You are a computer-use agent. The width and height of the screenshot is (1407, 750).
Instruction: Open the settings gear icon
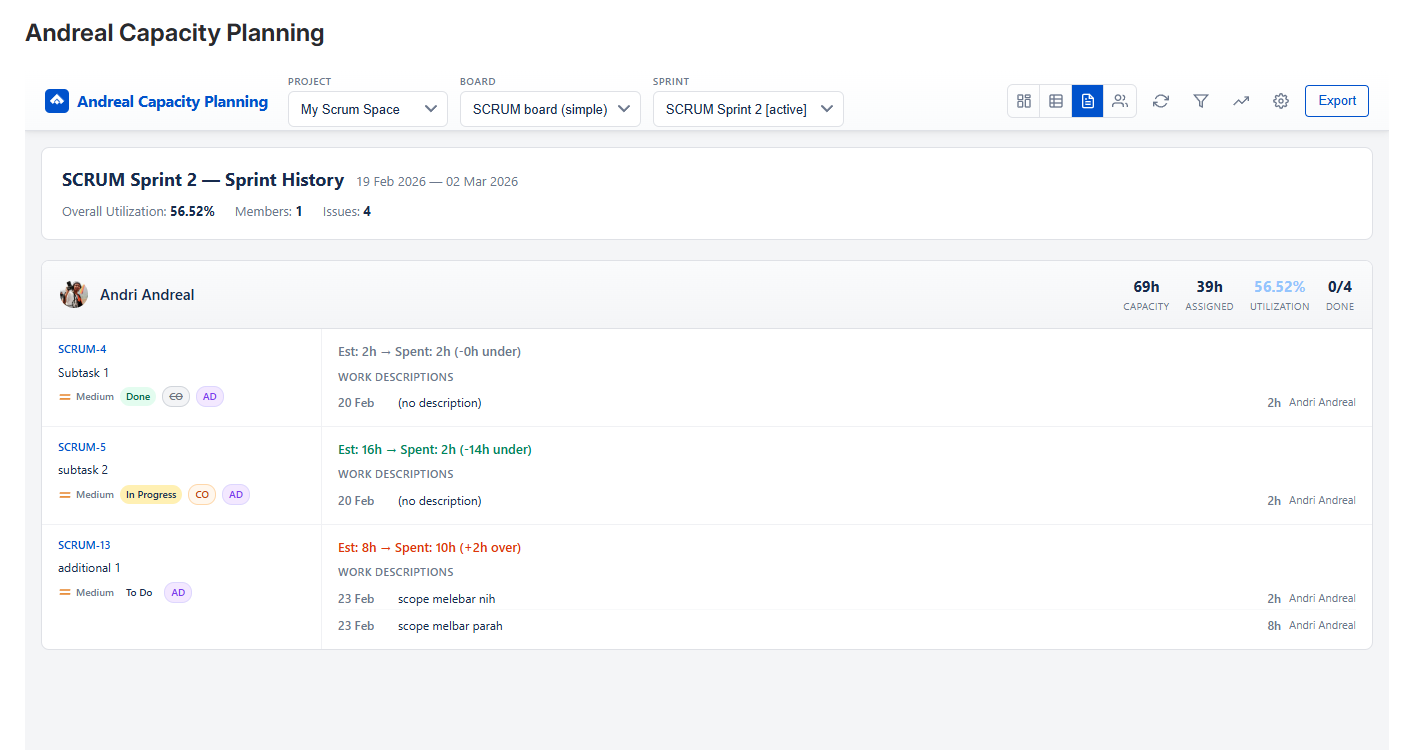pos(1281,101)
